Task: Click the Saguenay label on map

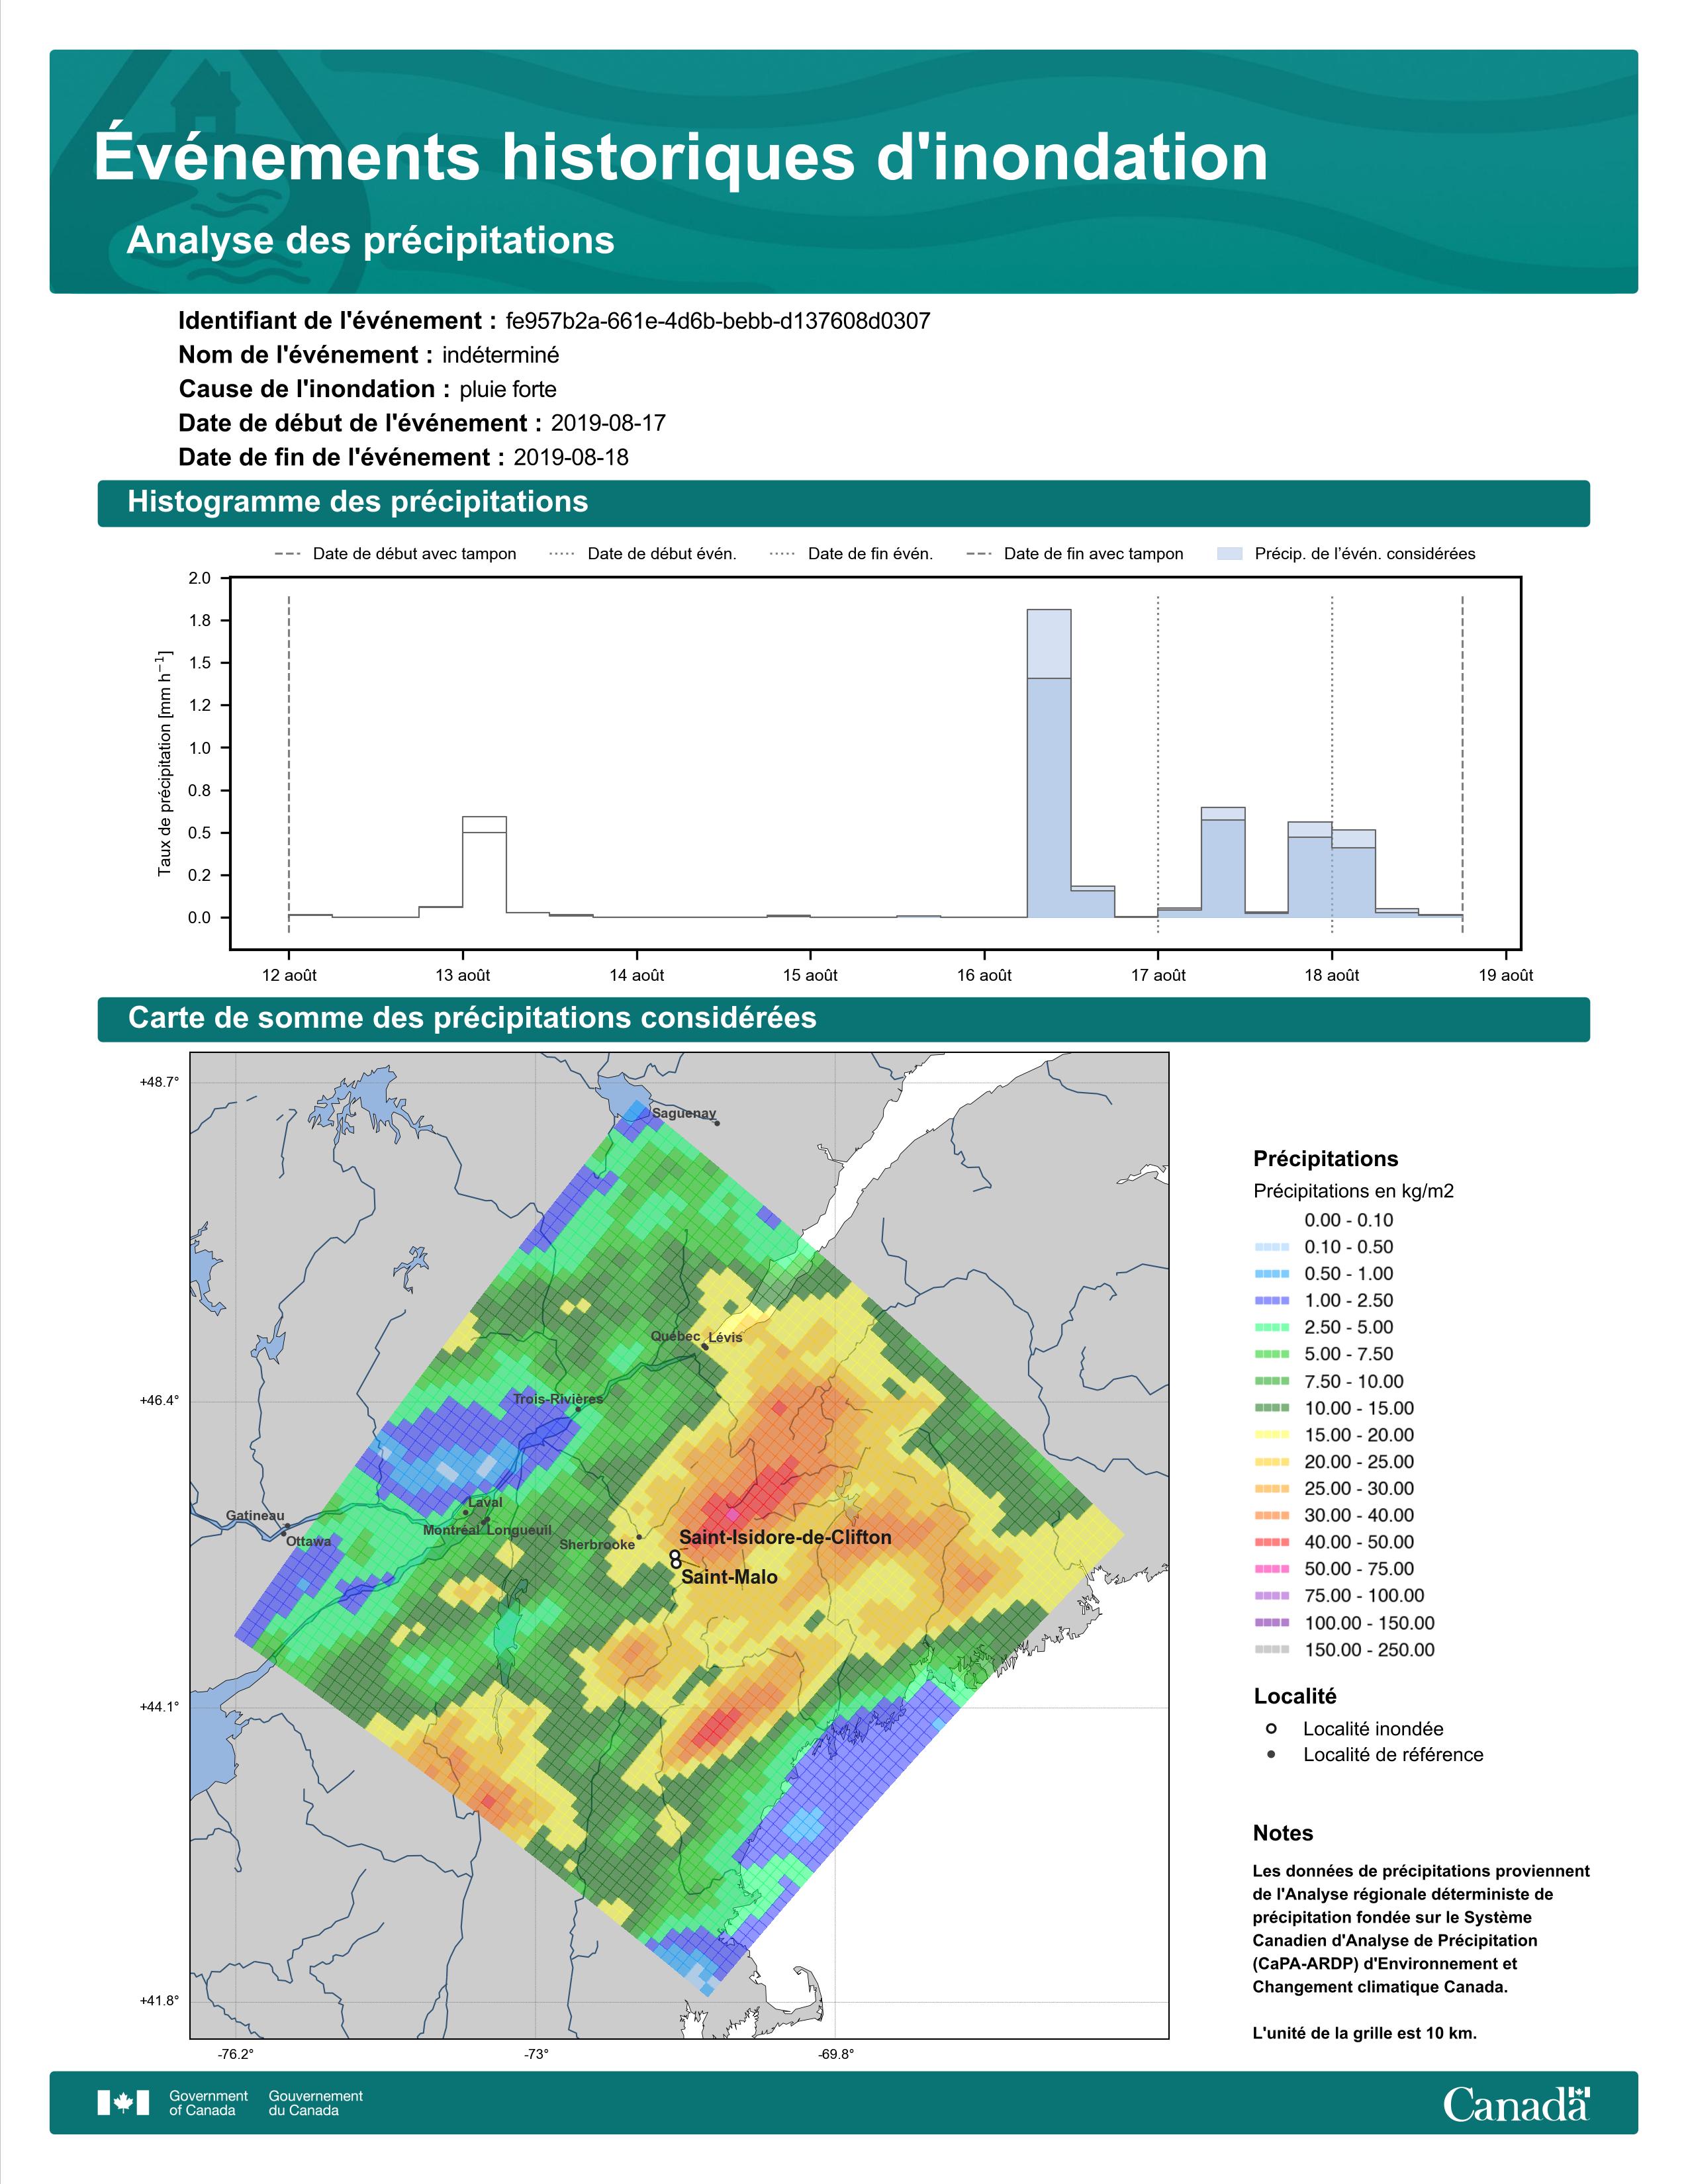Action: coord(684,1113)
